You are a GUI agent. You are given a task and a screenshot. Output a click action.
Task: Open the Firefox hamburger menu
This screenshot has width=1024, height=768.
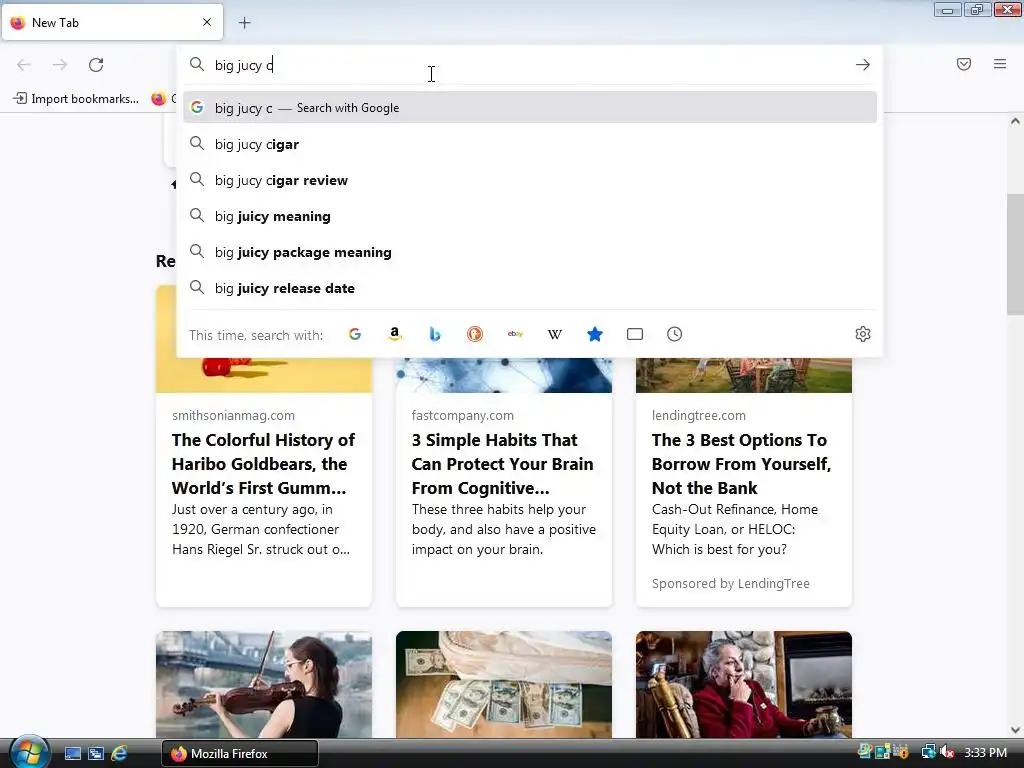tap(1000, 64)
